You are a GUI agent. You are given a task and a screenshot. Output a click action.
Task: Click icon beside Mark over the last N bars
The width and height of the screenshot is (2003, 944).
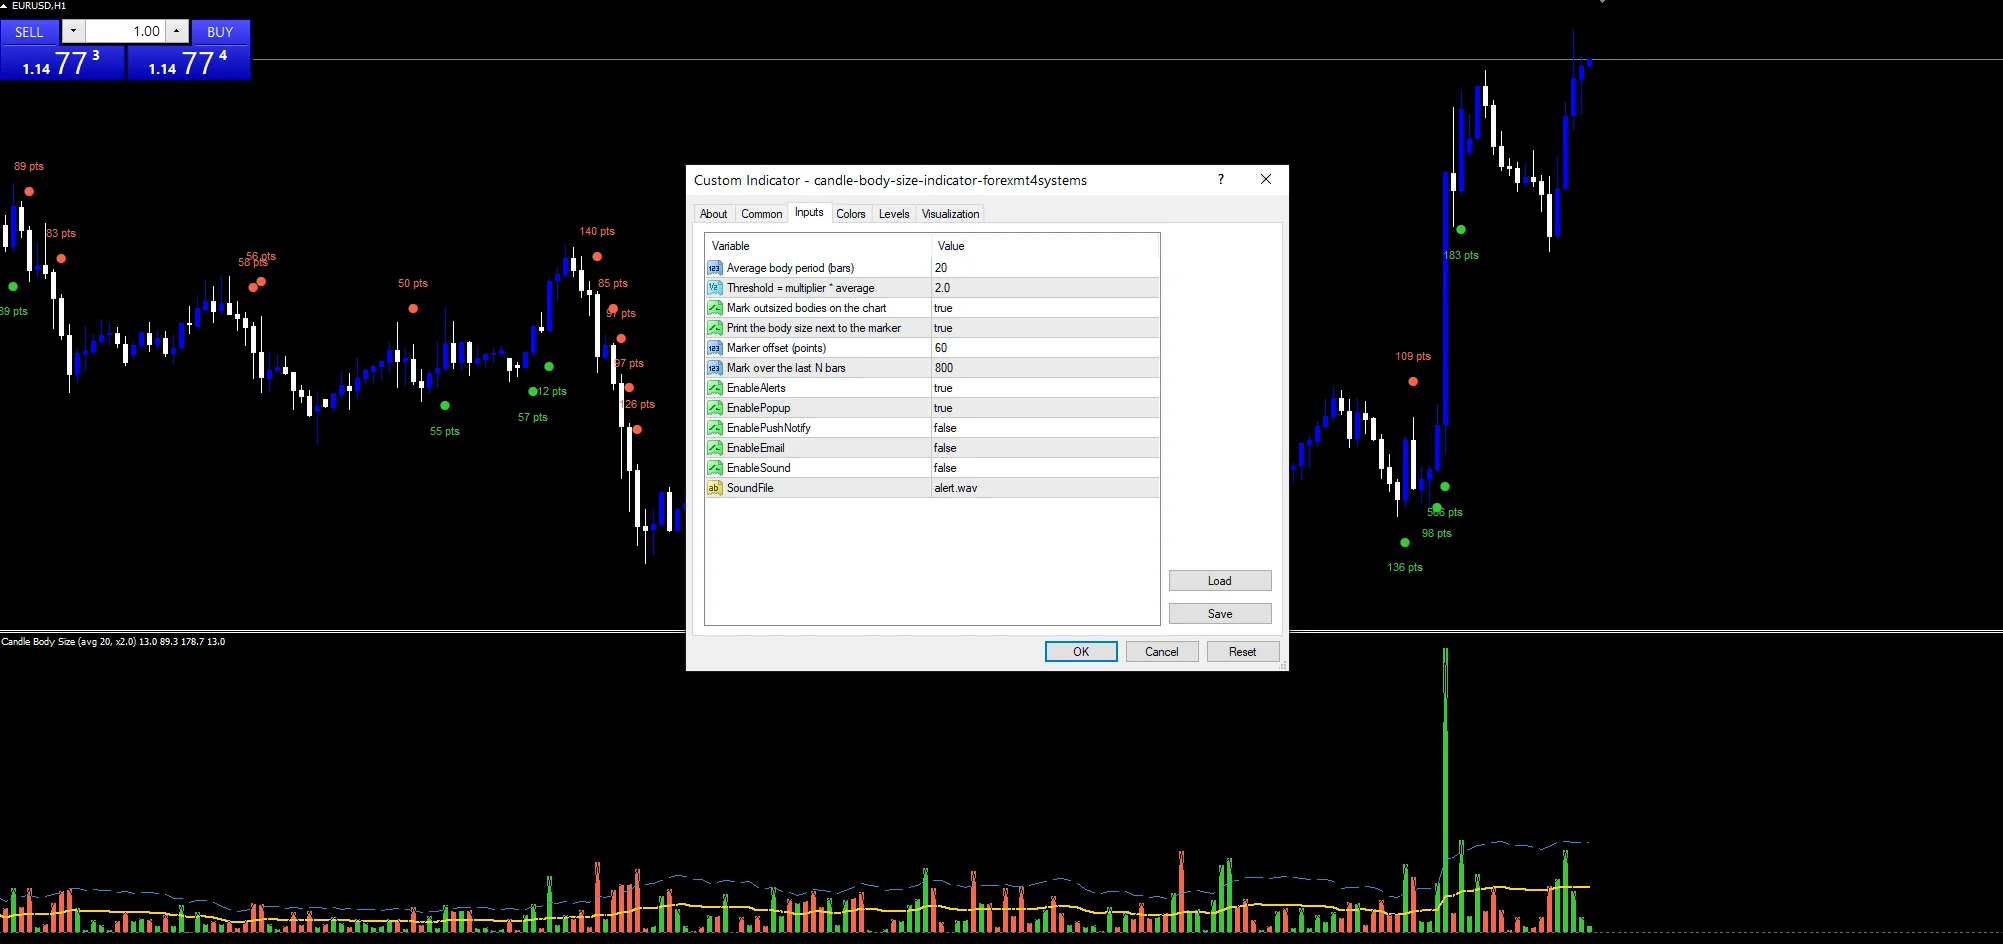(x=714, y=368)
